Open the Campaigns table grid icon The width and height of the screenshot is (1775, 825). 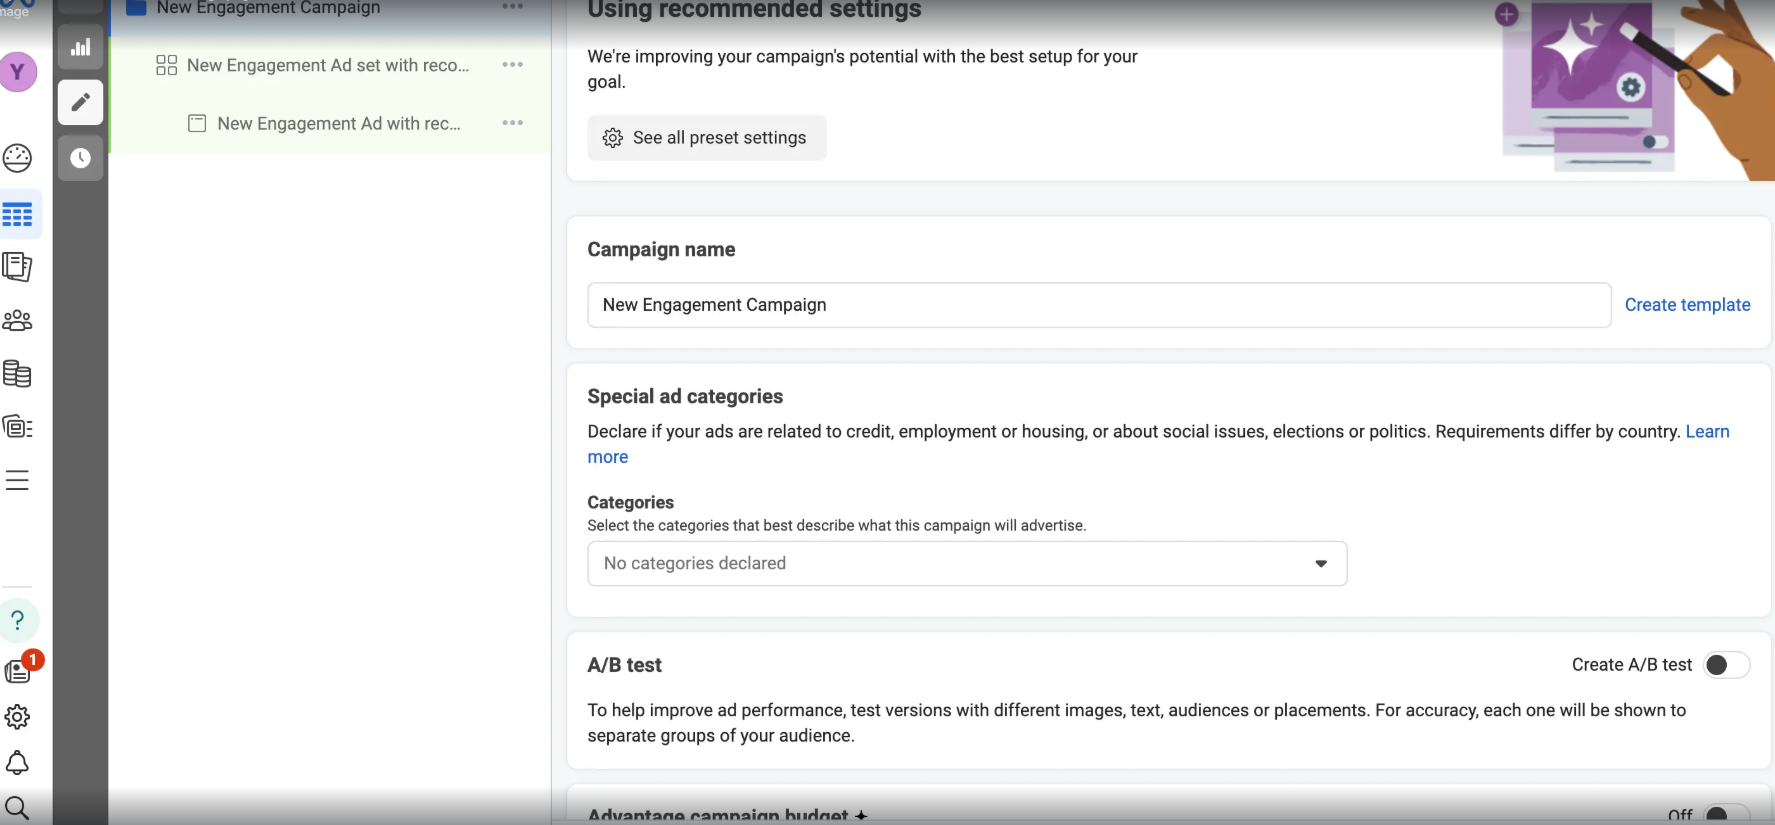coord(18,214)
